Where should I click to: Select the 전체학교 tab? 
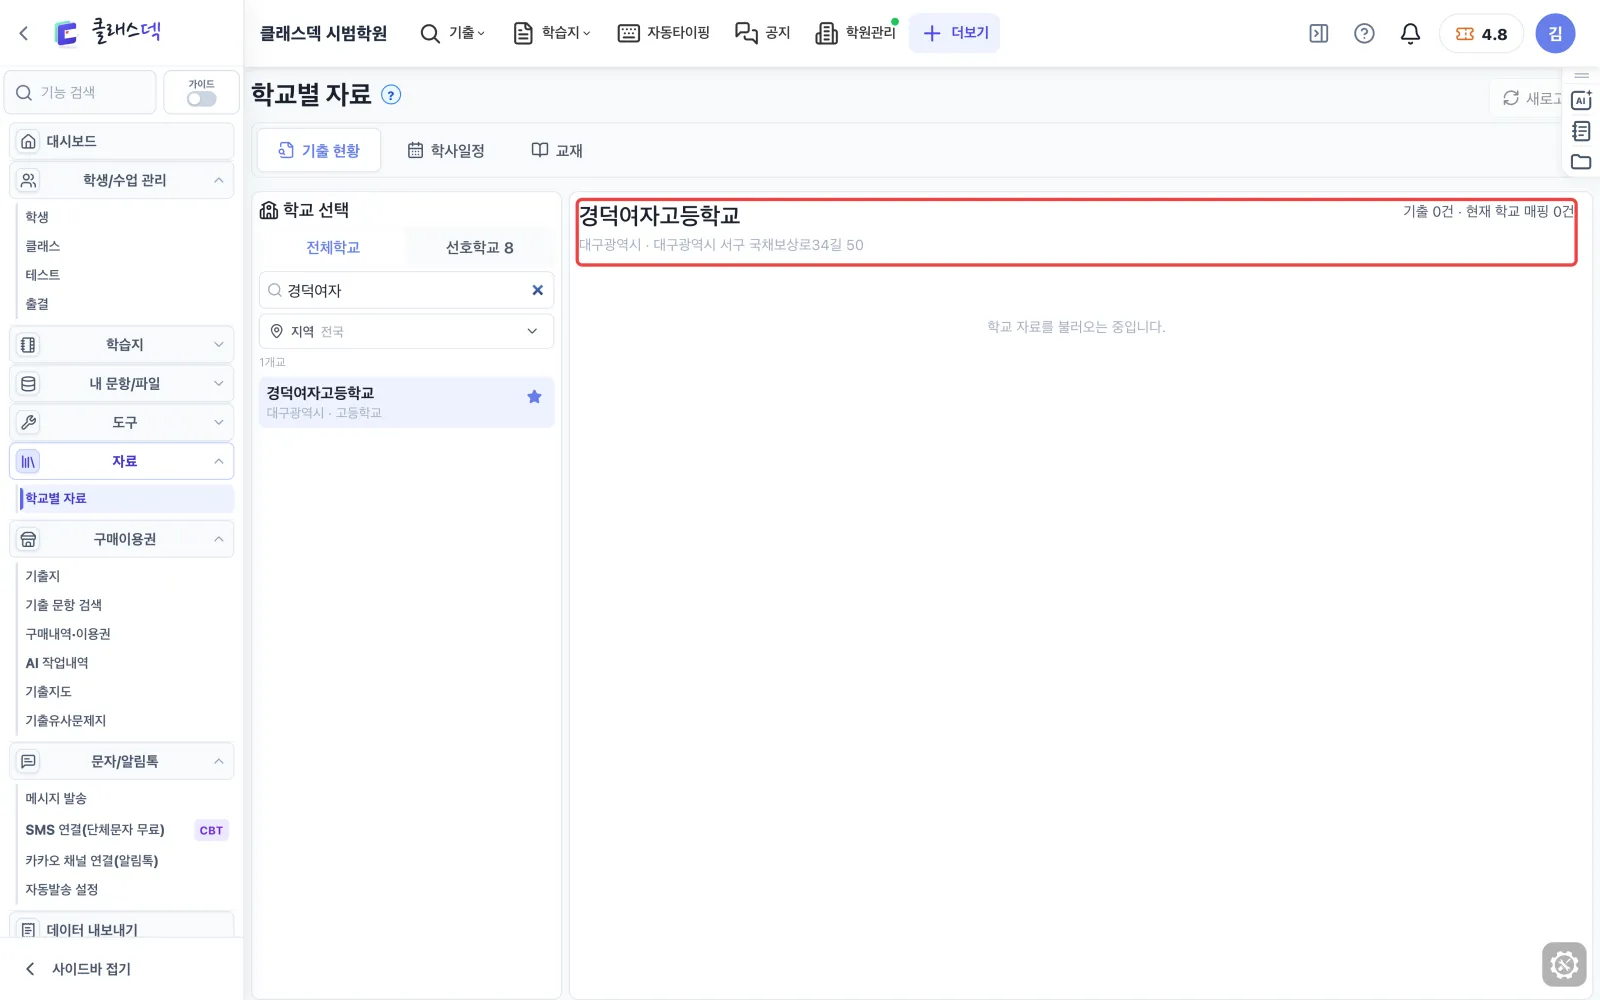333,247
